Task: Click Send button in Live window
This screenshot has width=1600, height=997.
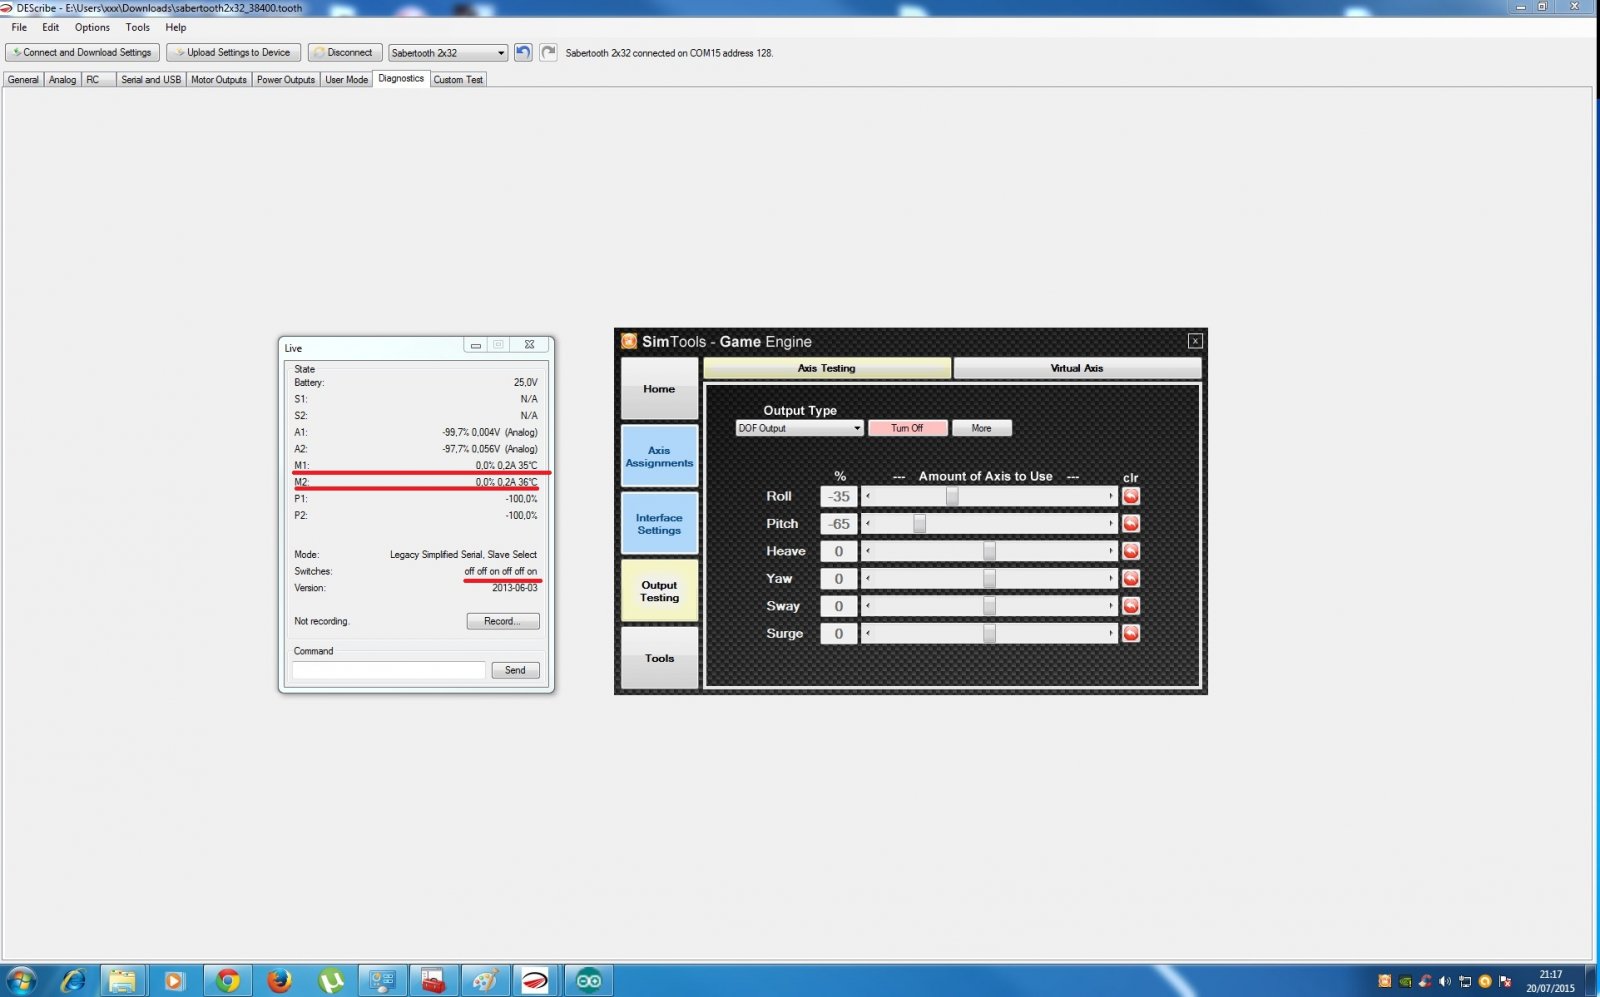Action: 515,670
